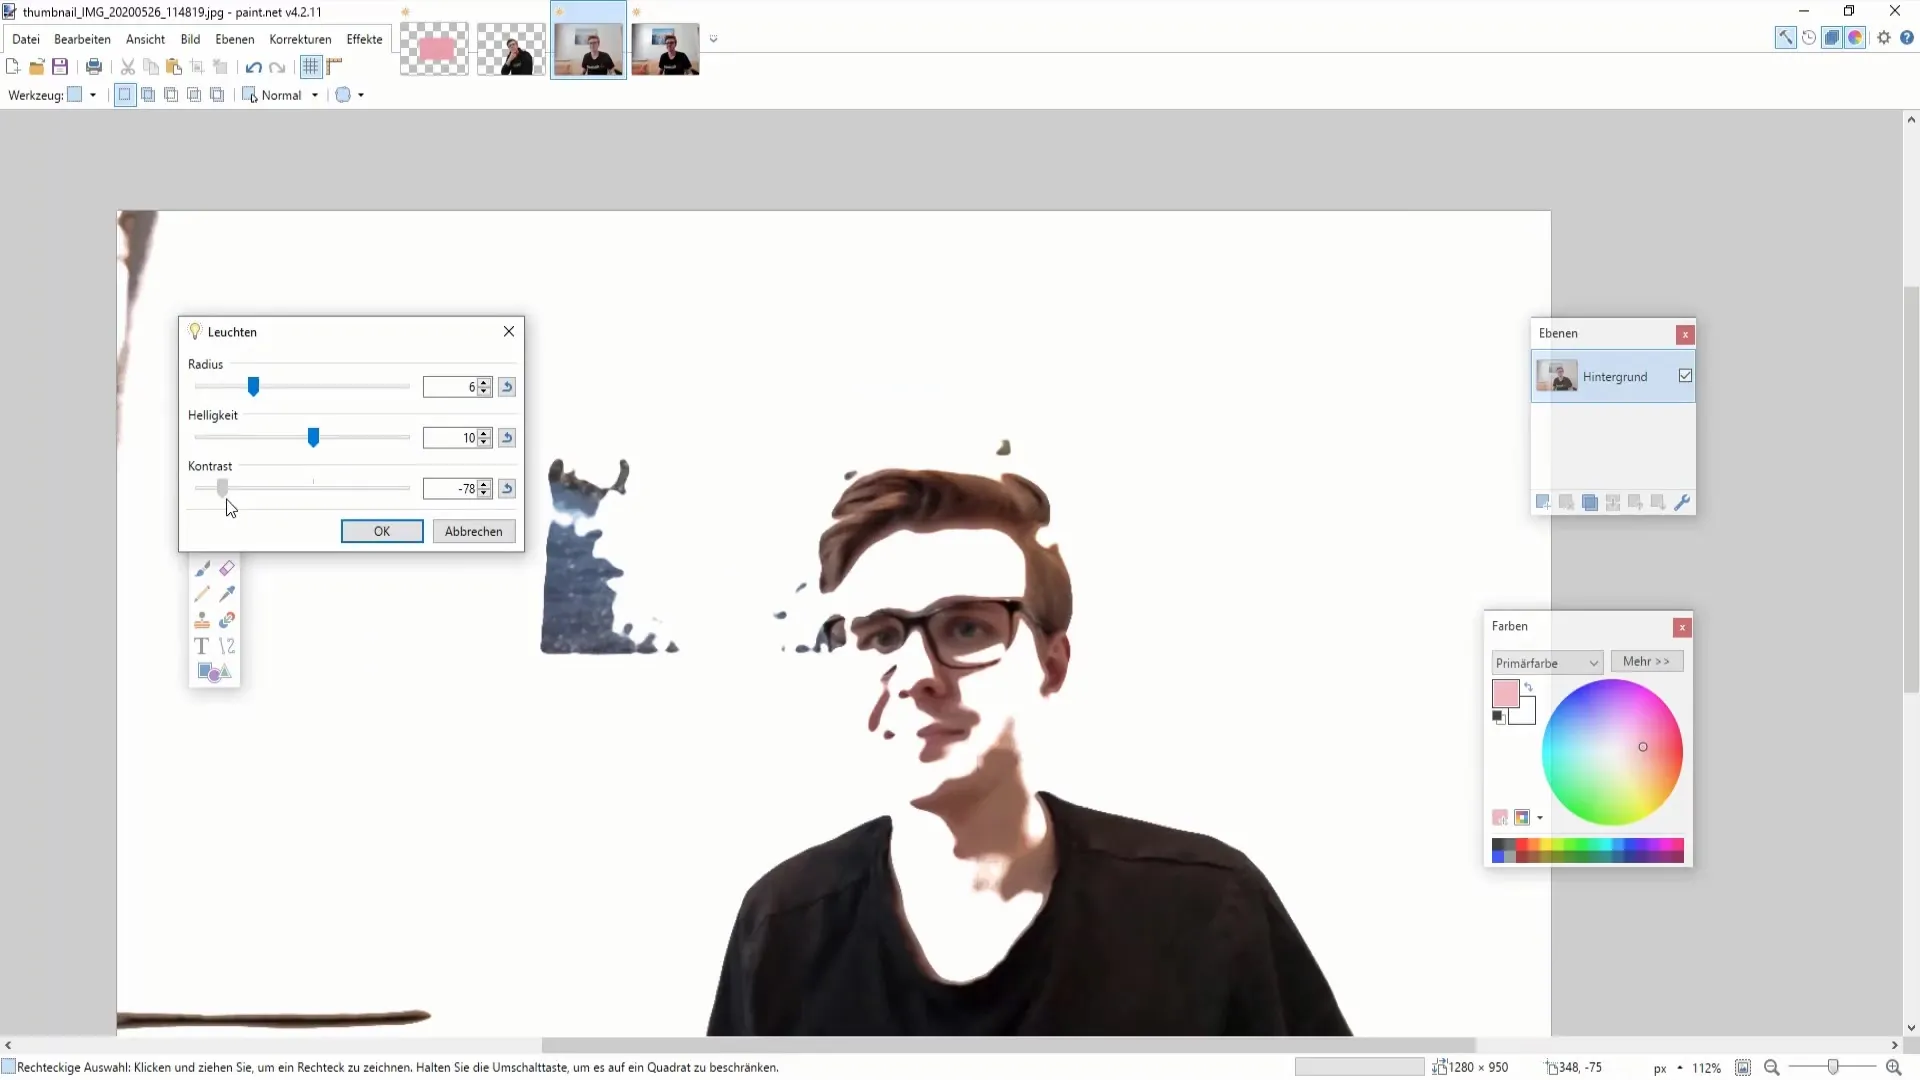
Task: Redo the last action
Action: click(277, 67)
